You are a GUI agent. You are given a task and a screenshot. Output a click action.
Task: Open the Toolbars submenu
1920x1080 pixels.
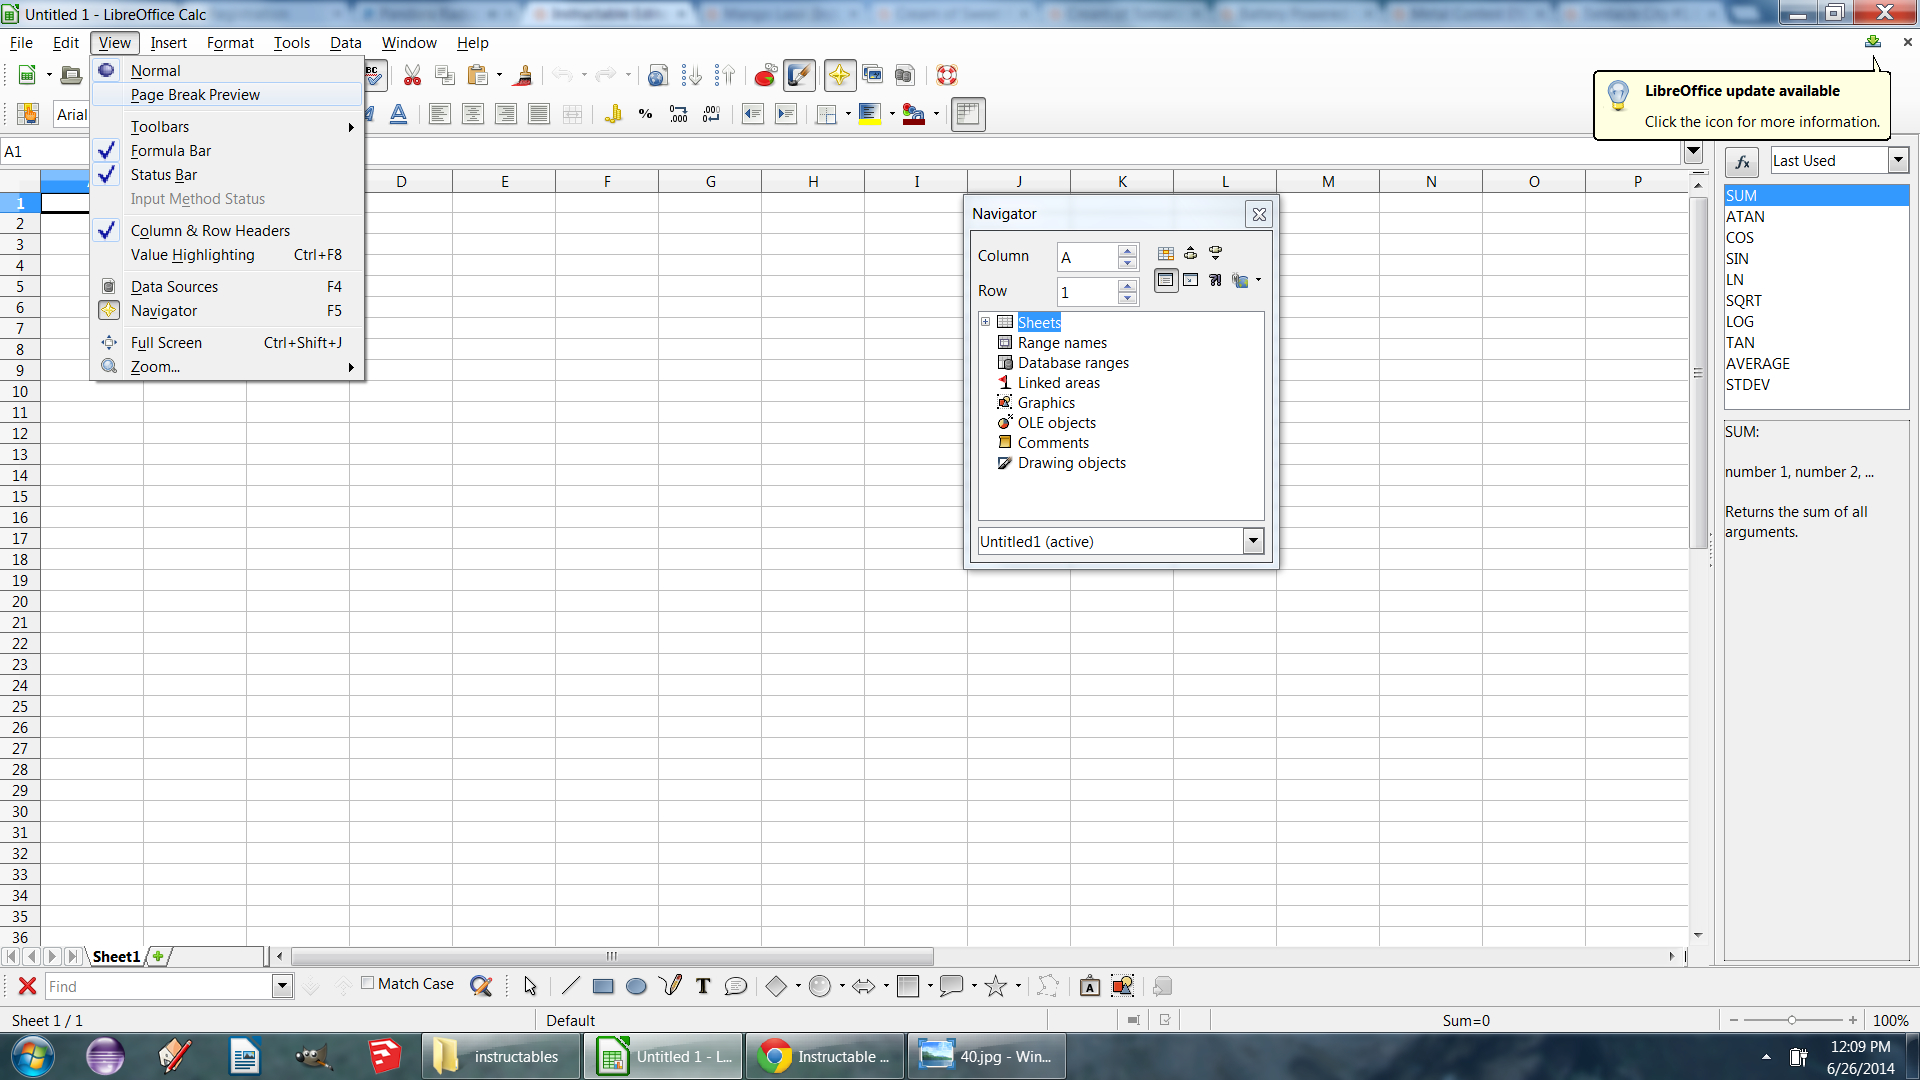tap(226, 127)
